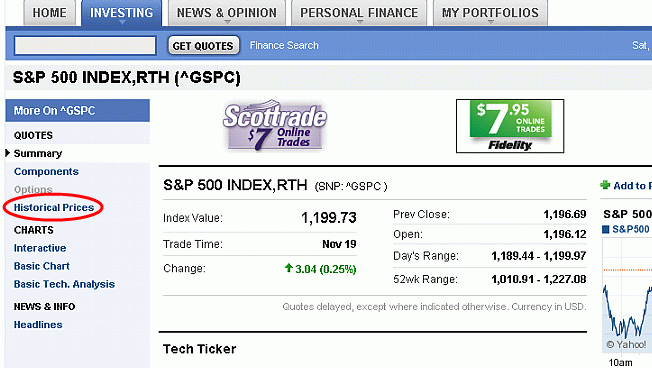Open the My Portfolios tab

pos(490,13)
